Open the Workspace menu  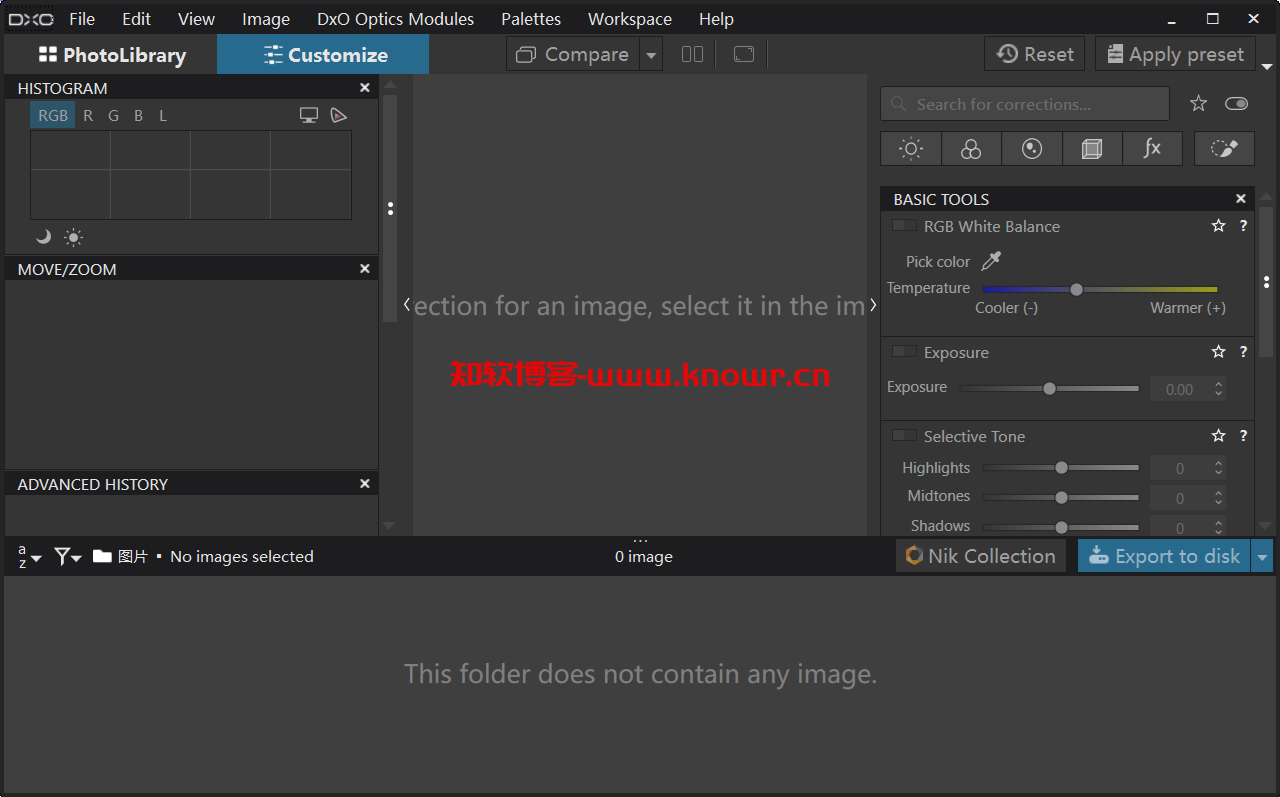tap(630, 19)
